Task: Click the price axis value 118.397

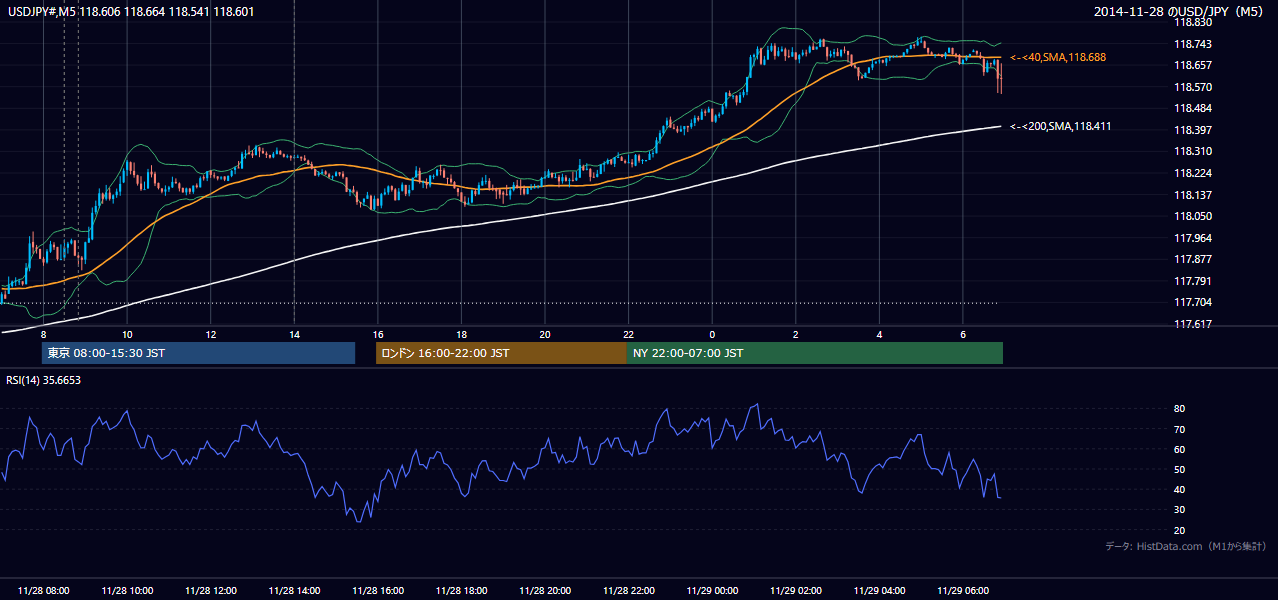Action: coord(1191,130)
